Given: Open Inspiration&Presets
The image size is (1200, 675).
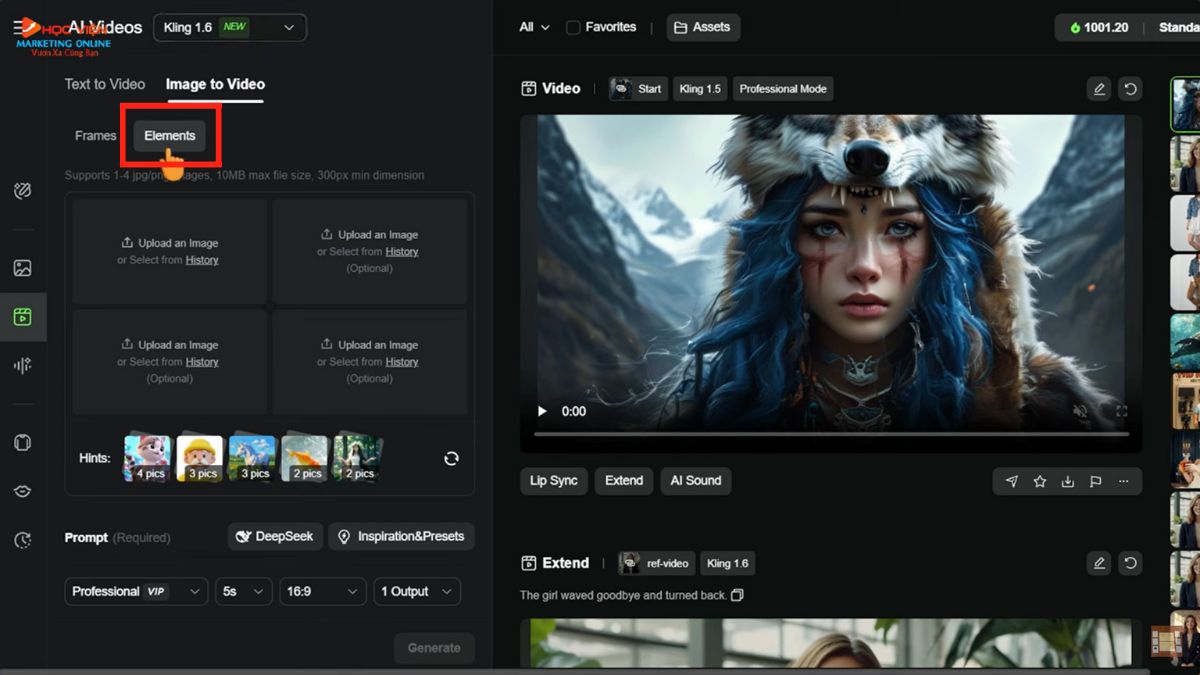Looking at the screenshot, I should pos(402,537).
